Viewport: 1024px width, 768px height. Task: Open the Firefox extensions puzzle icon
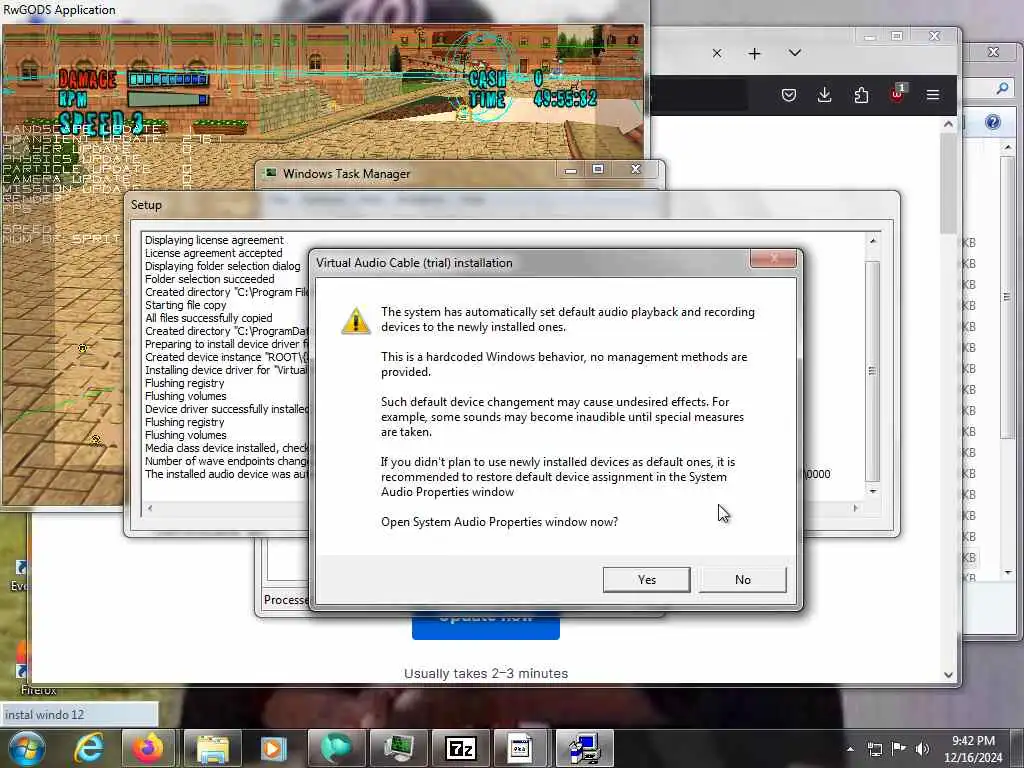click(x=861, y=95)
